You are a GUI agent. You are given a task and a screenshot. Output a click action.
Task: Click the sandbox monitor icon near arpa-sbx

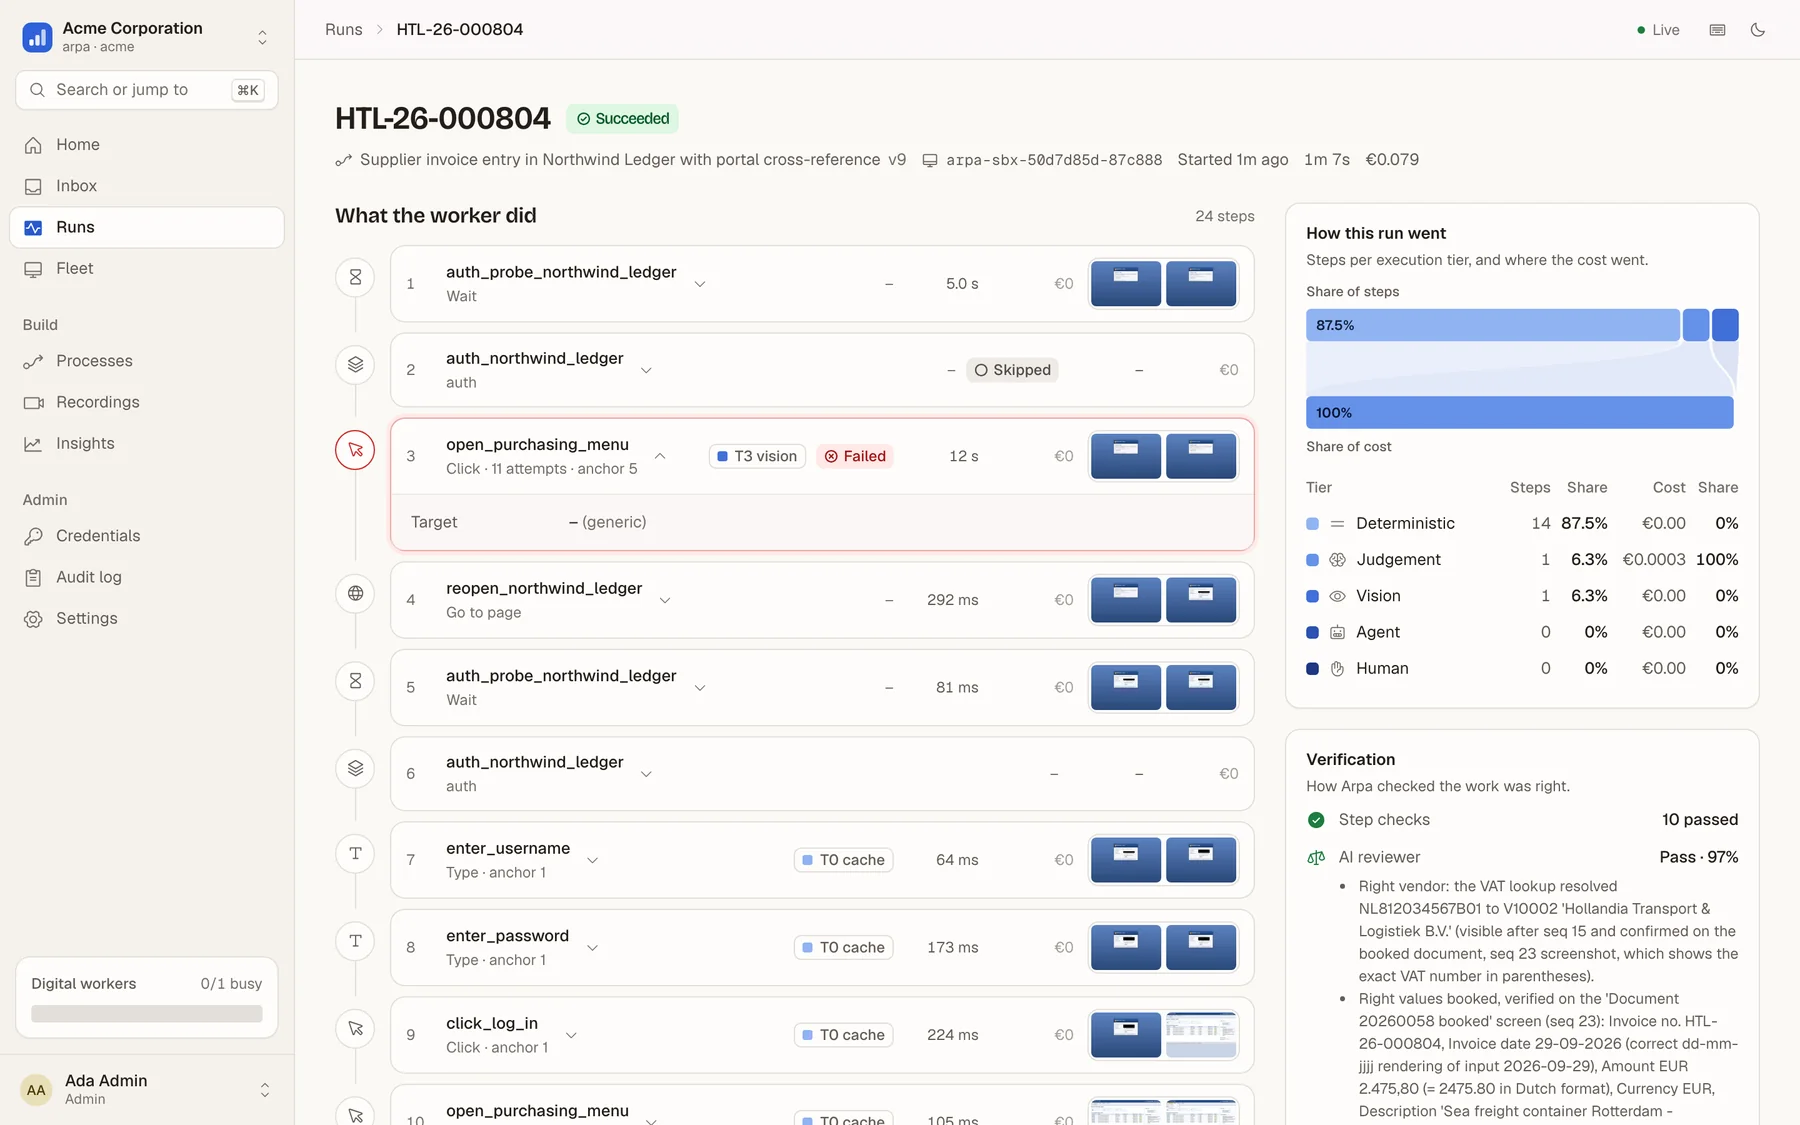(x=930, y=160)
